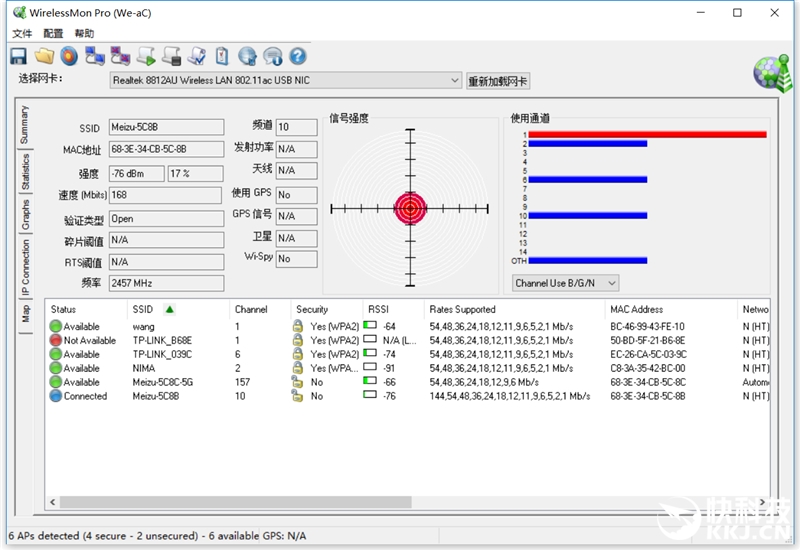Select the NIMA network row
Screen dimensions: 800x550
pyautogui.click(x=408, y=368)
